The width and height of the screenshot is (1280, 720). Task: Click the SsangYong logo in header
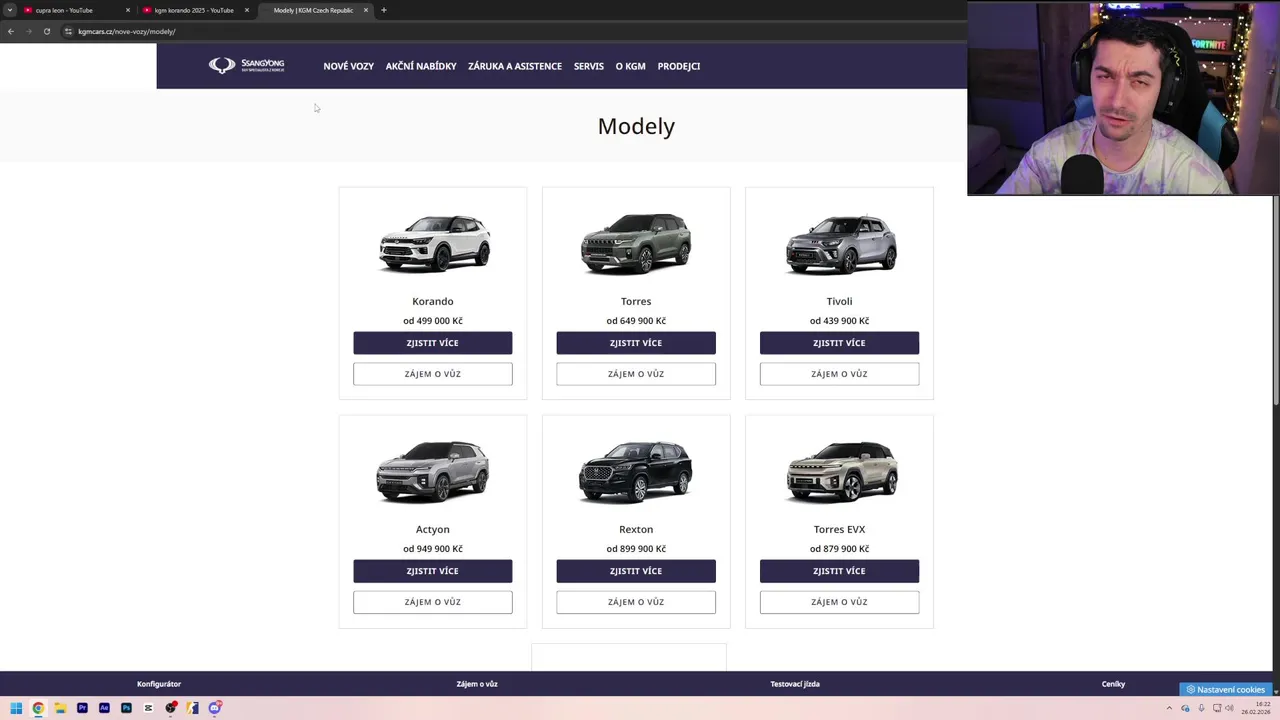pos(246,66)
